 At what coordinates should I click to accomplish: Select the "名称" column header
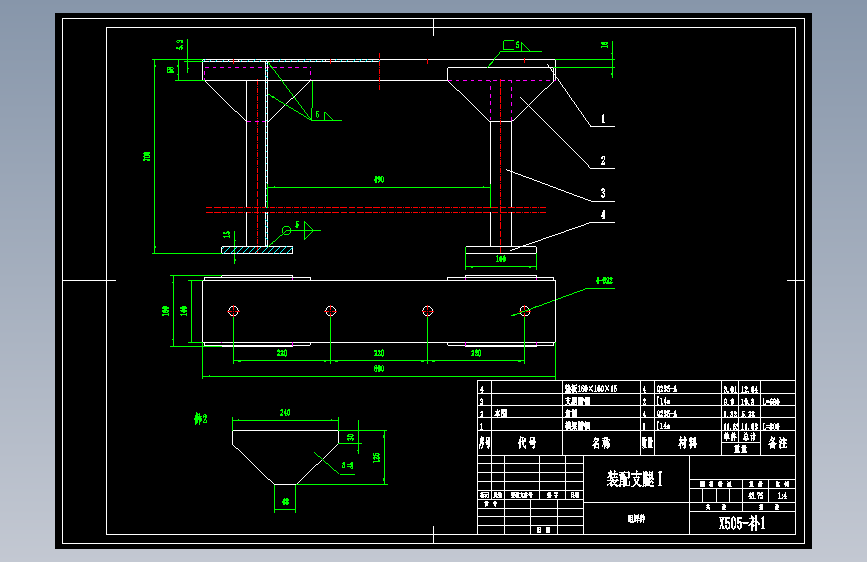(x=601, y=443)
